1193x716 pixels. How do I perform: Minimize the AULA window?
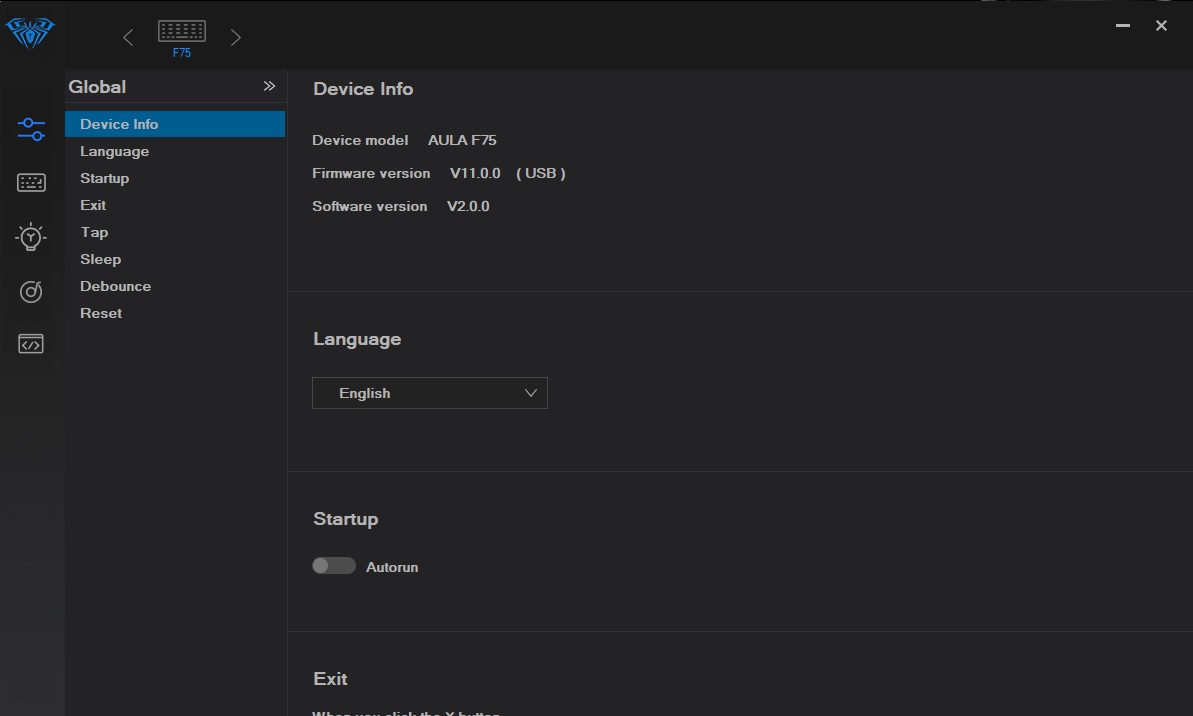pyautogui.click(x=1122, y=26)
